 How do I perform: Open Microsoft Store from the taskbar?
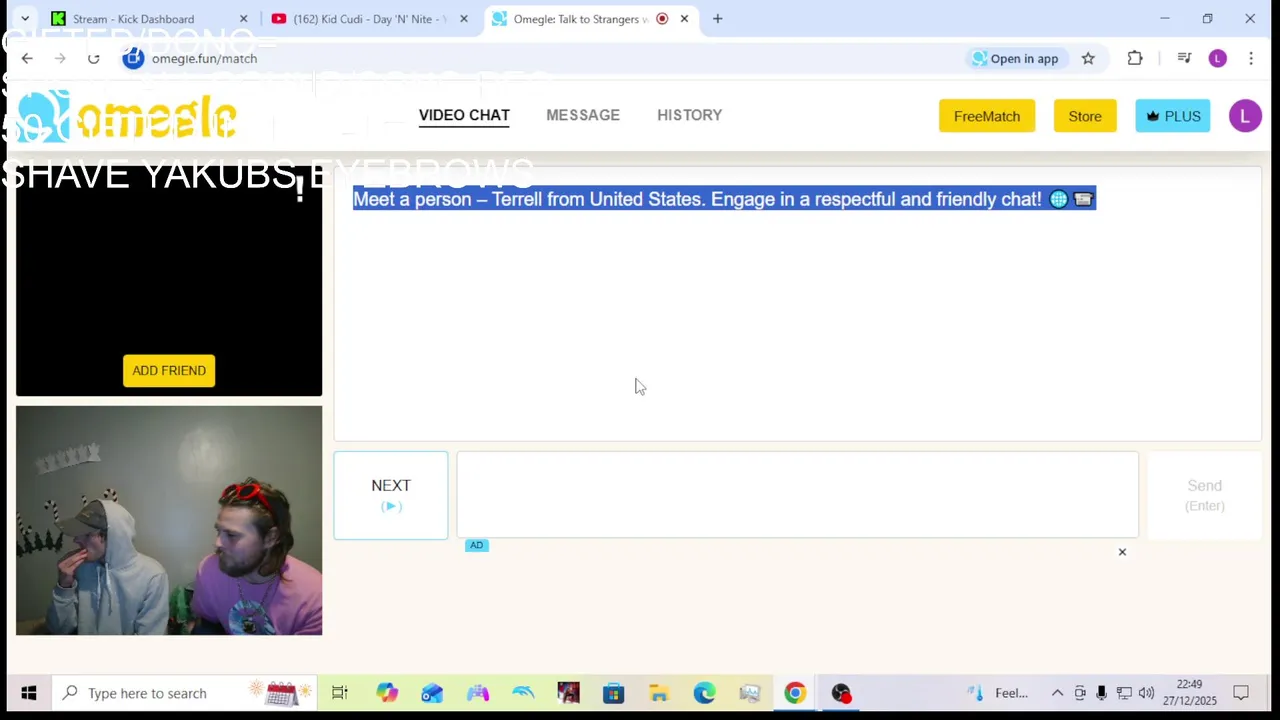613,693
